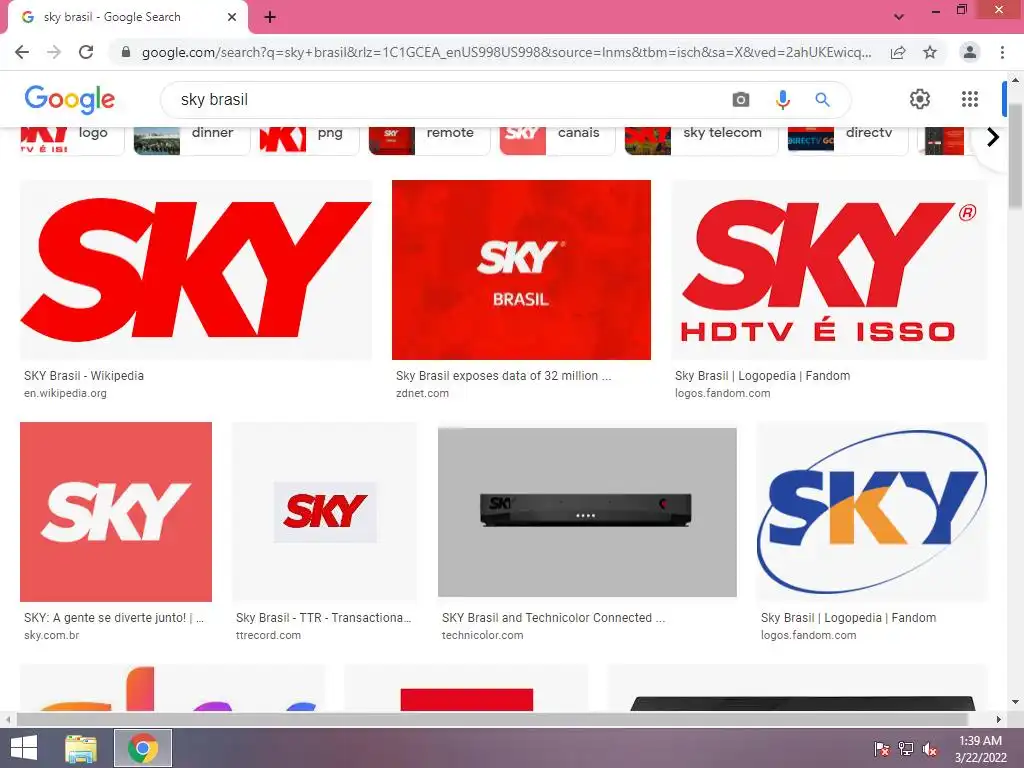Screen dimensions: 1024x768
Task: Share this page from address bar
Action: pyautogui.click(x=898, y=52)
